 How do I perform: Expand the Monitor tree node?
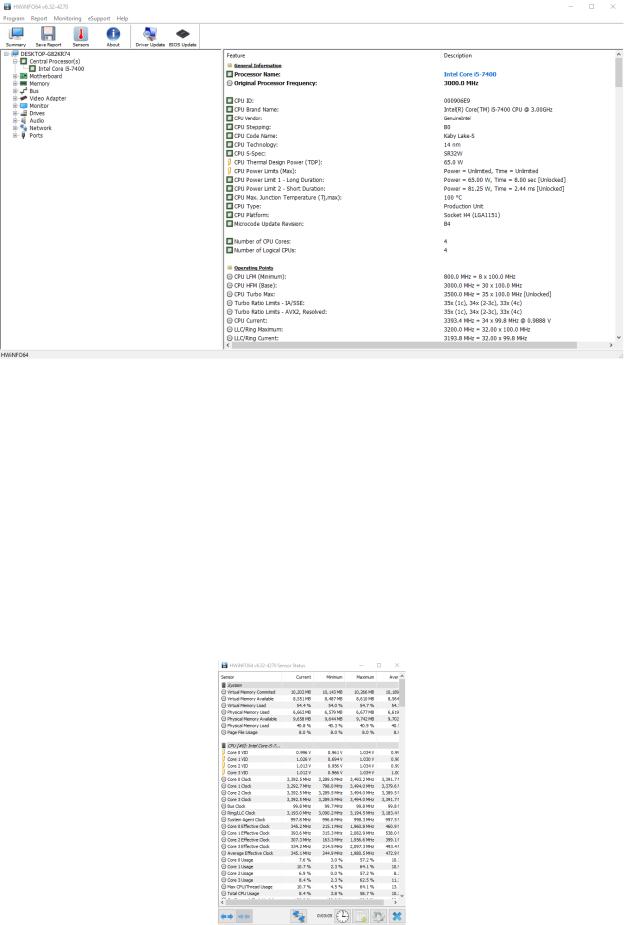pos(15,106)
